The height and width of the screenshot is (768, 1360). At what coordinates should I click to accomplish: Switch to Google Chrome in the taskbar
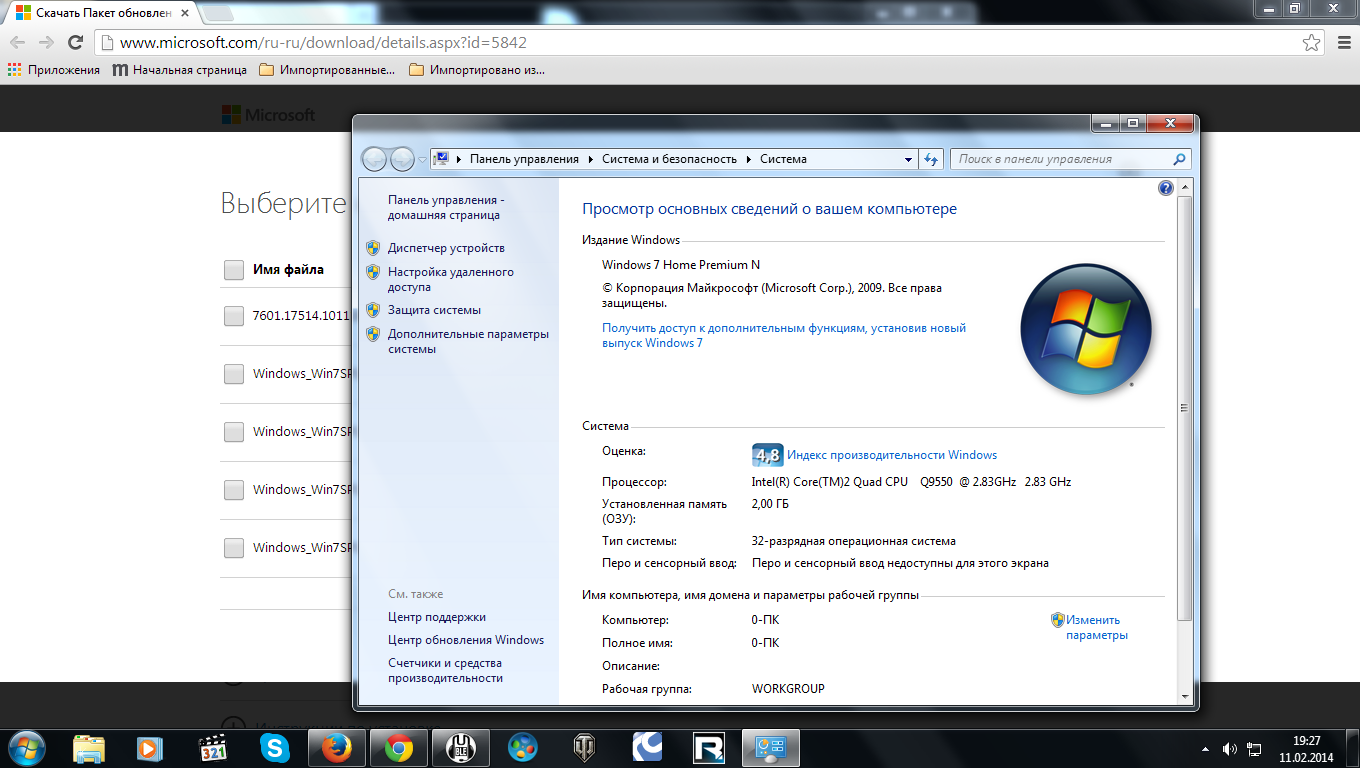point(399,748)
